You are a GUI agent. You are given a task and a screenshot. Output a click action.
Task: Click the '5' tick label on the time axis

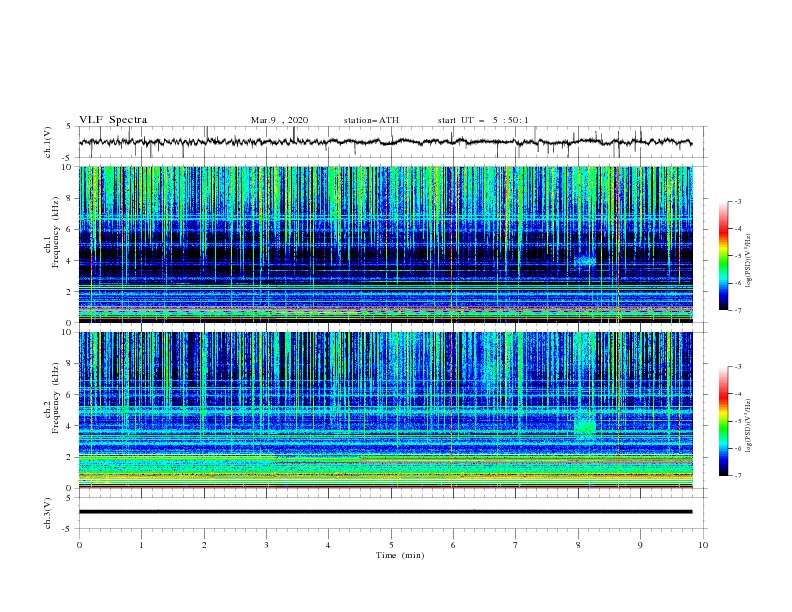tap(391, 545)
